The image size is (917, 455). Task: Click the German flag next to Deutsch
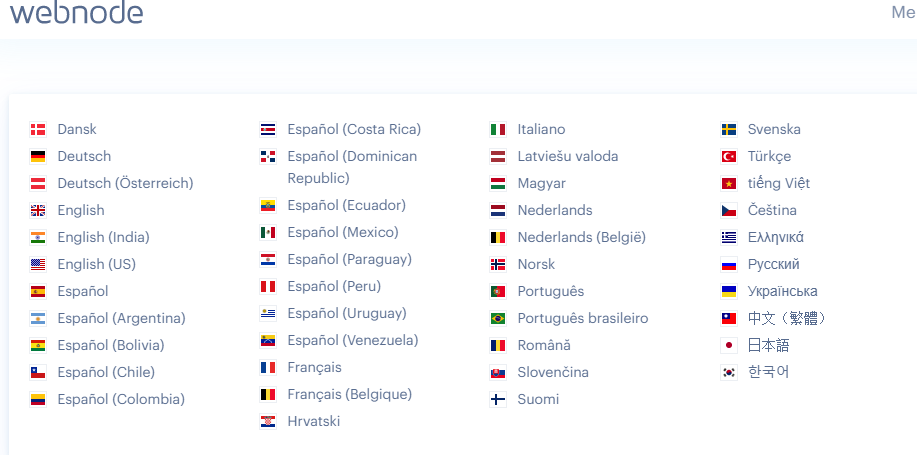38,156
